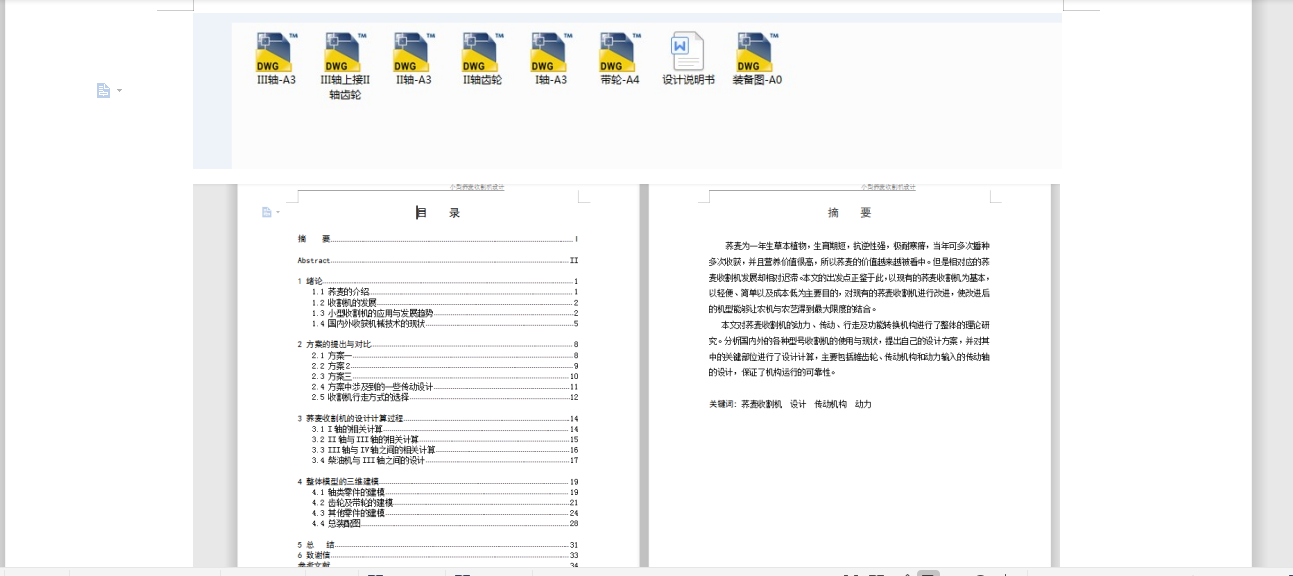The width and height of the screenshot is (1293, 576).
Task: Select the 带轮-A4 DWG file icon
Action: click(x=619, y=51)
